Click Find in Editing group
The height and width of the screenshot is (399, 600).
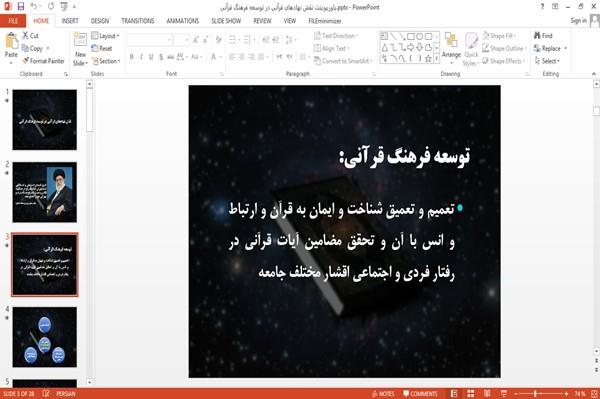tap(543, 36)
